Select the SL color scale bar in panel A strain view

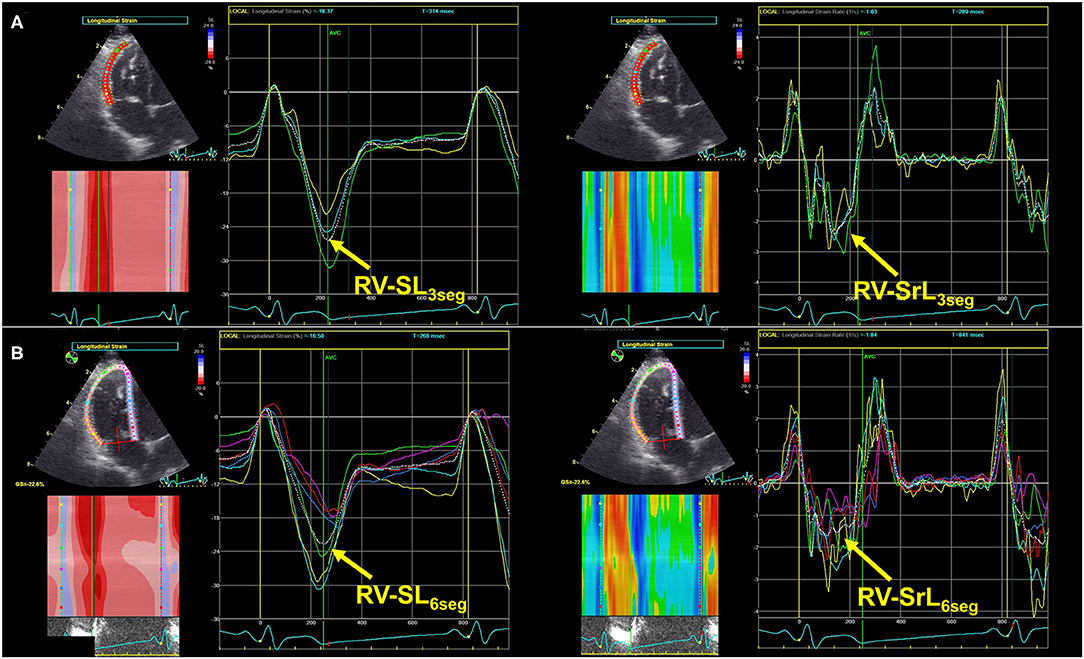point(210,43)
